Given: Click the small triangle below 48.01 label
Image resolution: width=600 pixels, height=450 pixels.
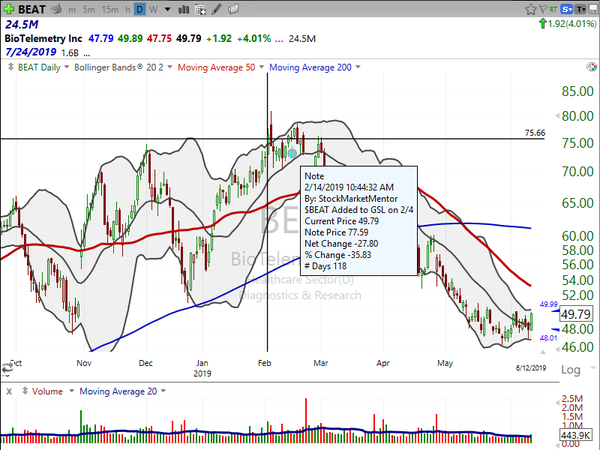Looking at the screenshot, I should click(543, 351).
